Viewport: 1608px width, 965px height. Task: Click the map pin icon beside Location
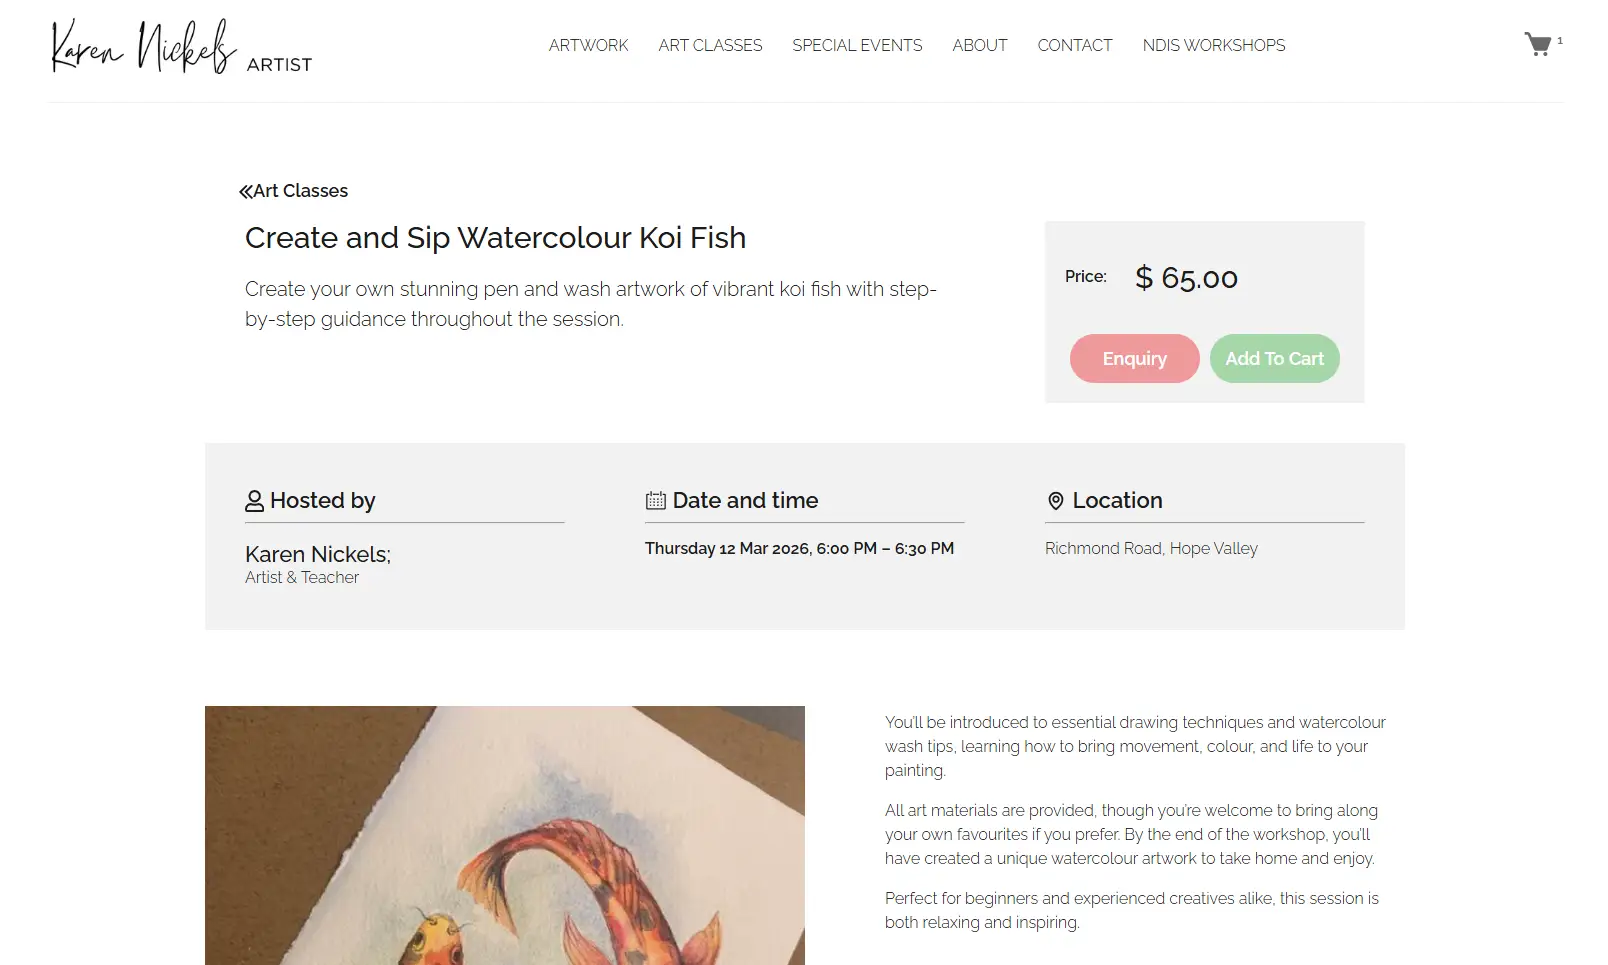[x=1055, y=501]
